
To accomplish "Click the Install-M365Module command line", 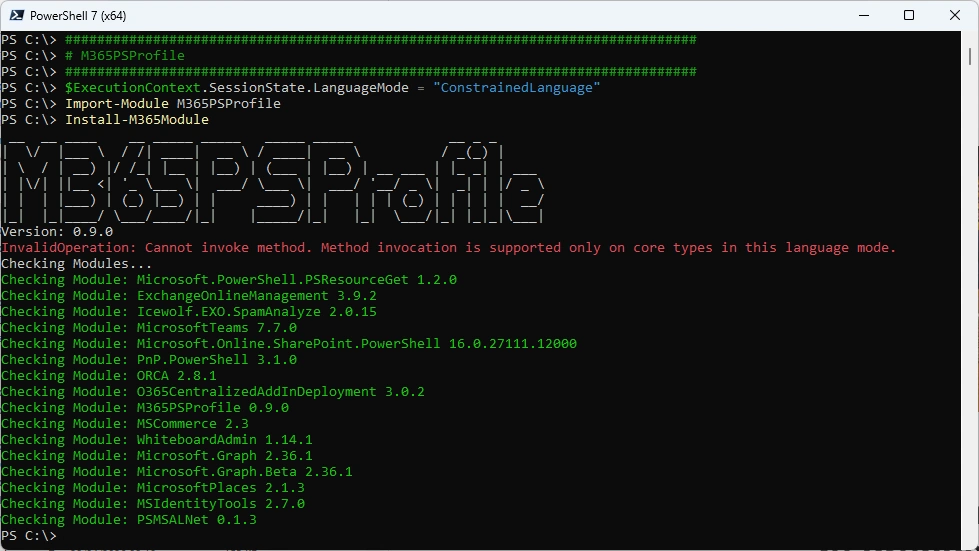I will (x=137, y=120).
